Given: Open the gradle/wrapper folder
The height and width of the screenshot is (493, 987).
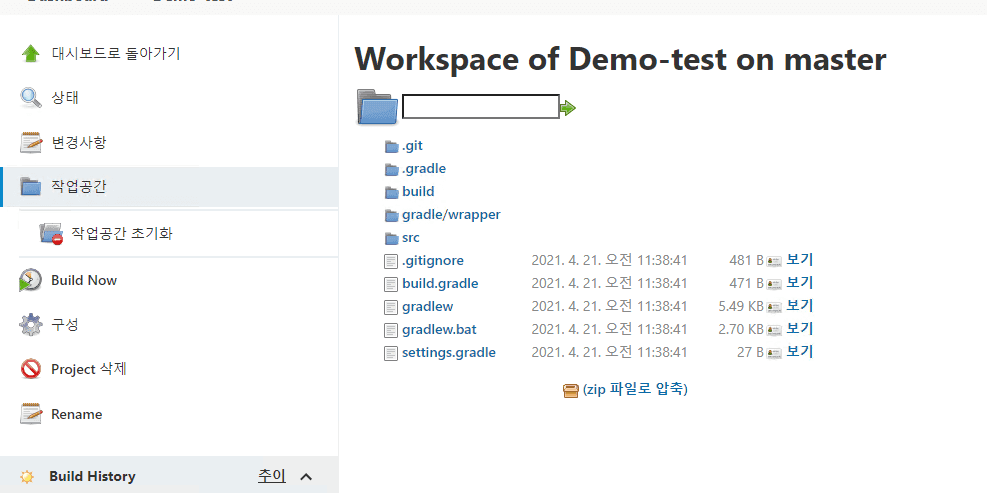Looking at the screenshot, I should [x=451, y=215].
